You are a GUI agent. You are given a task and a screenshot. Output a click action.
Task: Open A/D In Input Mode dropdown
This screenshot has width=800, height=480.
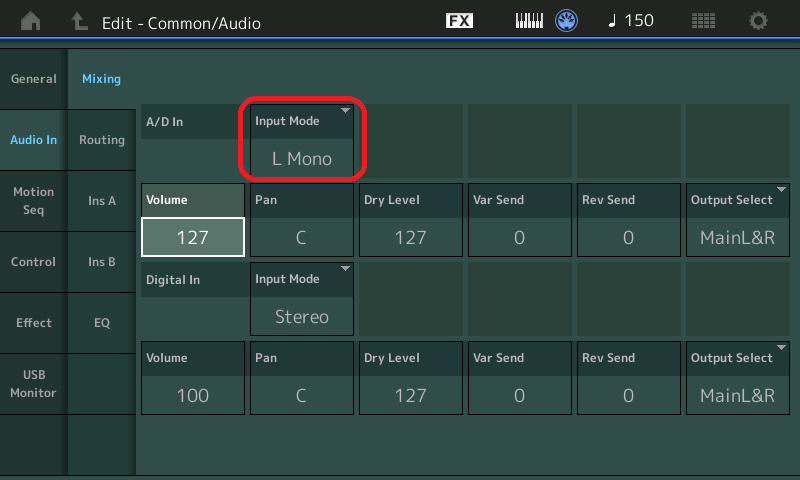[x=302, y=140]
